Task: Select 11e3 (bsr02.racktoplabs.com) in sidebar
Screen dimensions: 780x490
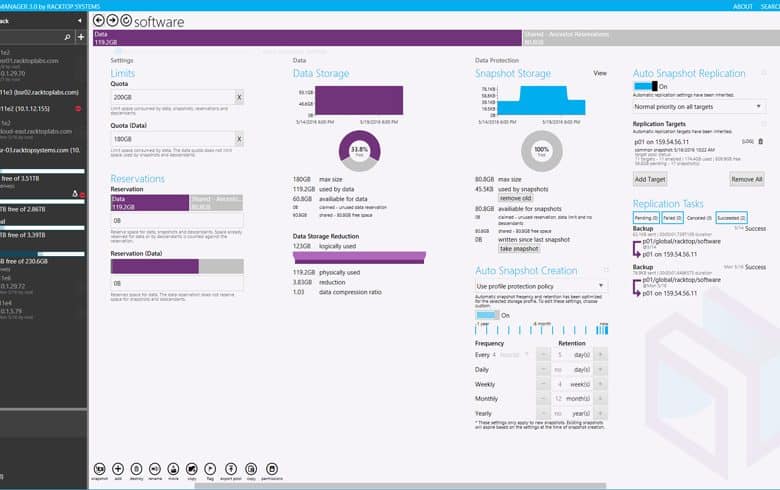Action: (40, 93)
